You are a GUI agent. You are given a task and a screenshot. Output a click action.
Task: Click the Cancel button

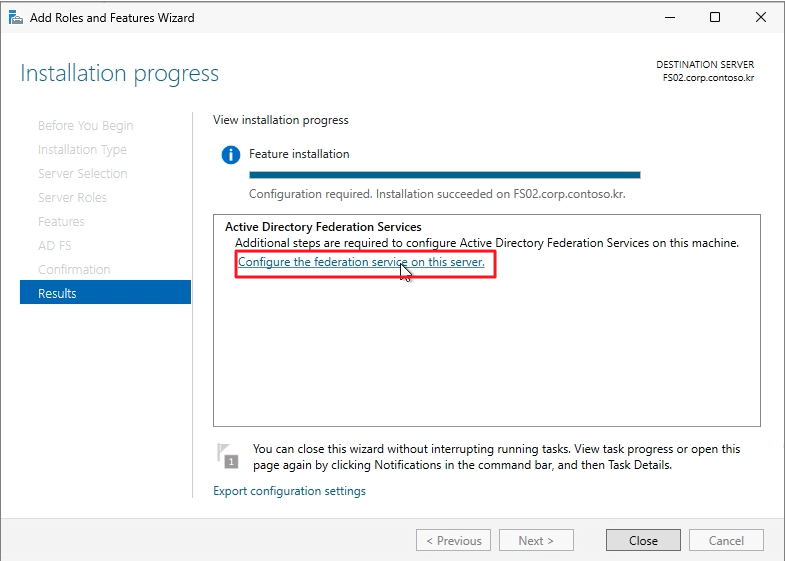pyautogui.click(x=726, y=540)
